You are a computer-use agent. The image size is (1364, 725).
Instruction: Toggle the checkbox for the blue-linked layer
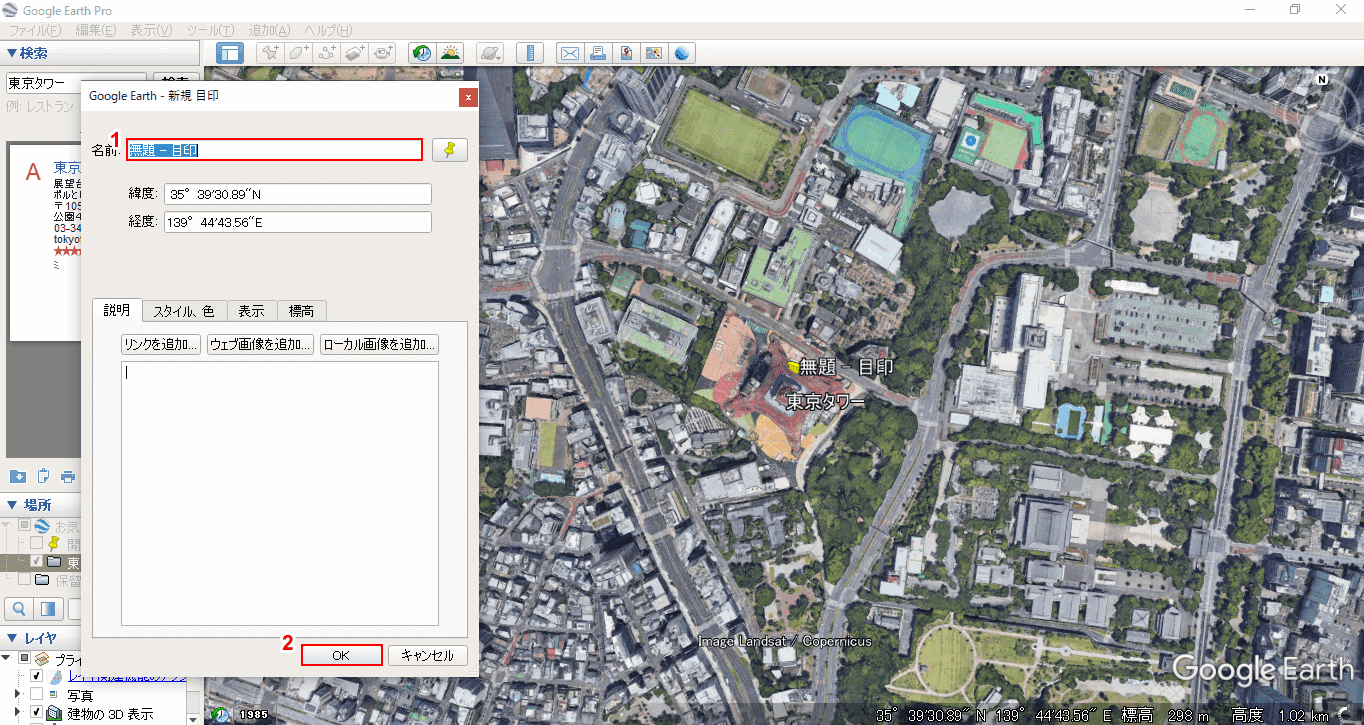(x=37, y=677)
